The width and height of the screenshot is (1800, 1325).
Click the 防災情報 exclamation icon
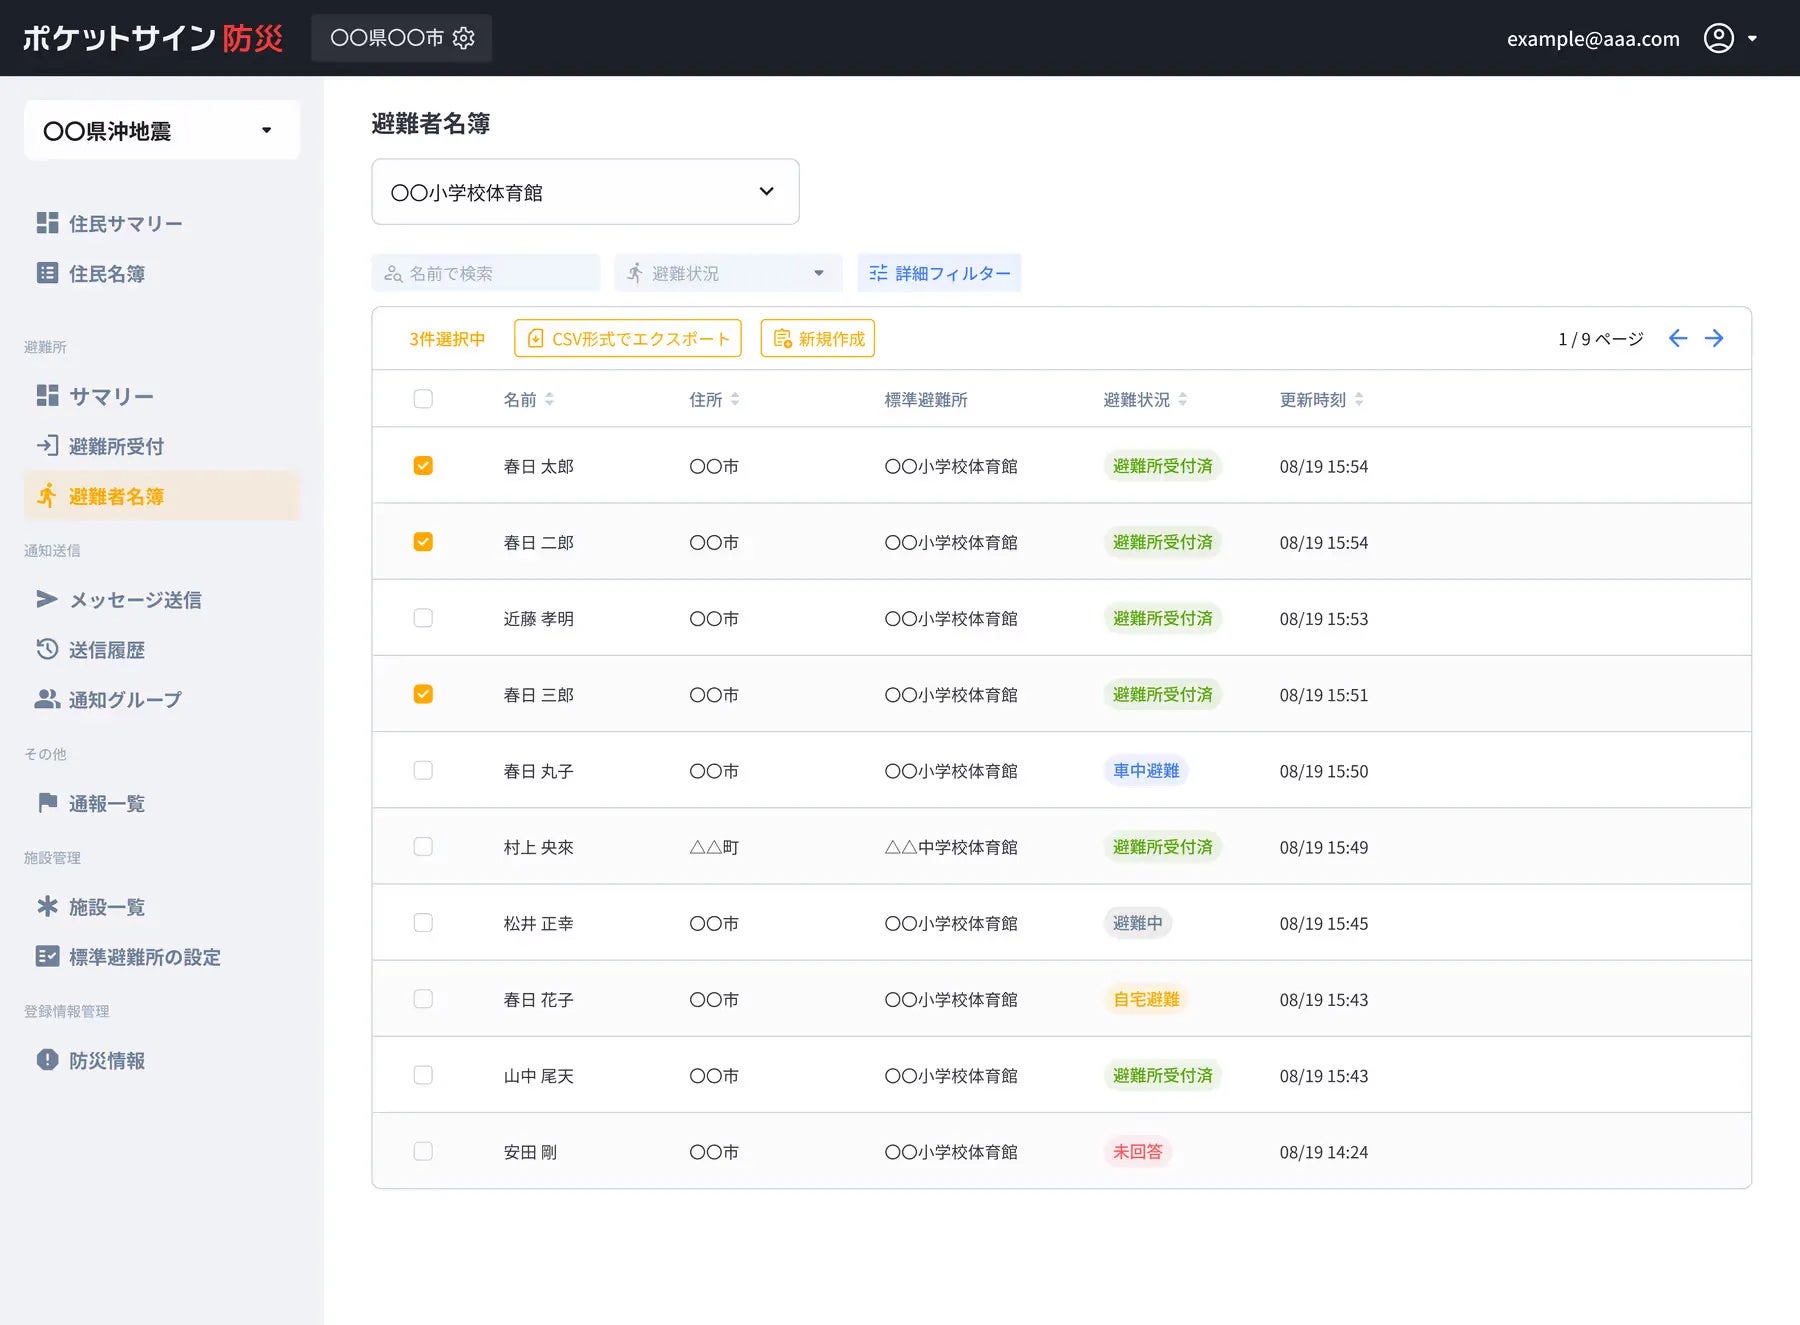pyautogui.click(x=47, y=1059)
